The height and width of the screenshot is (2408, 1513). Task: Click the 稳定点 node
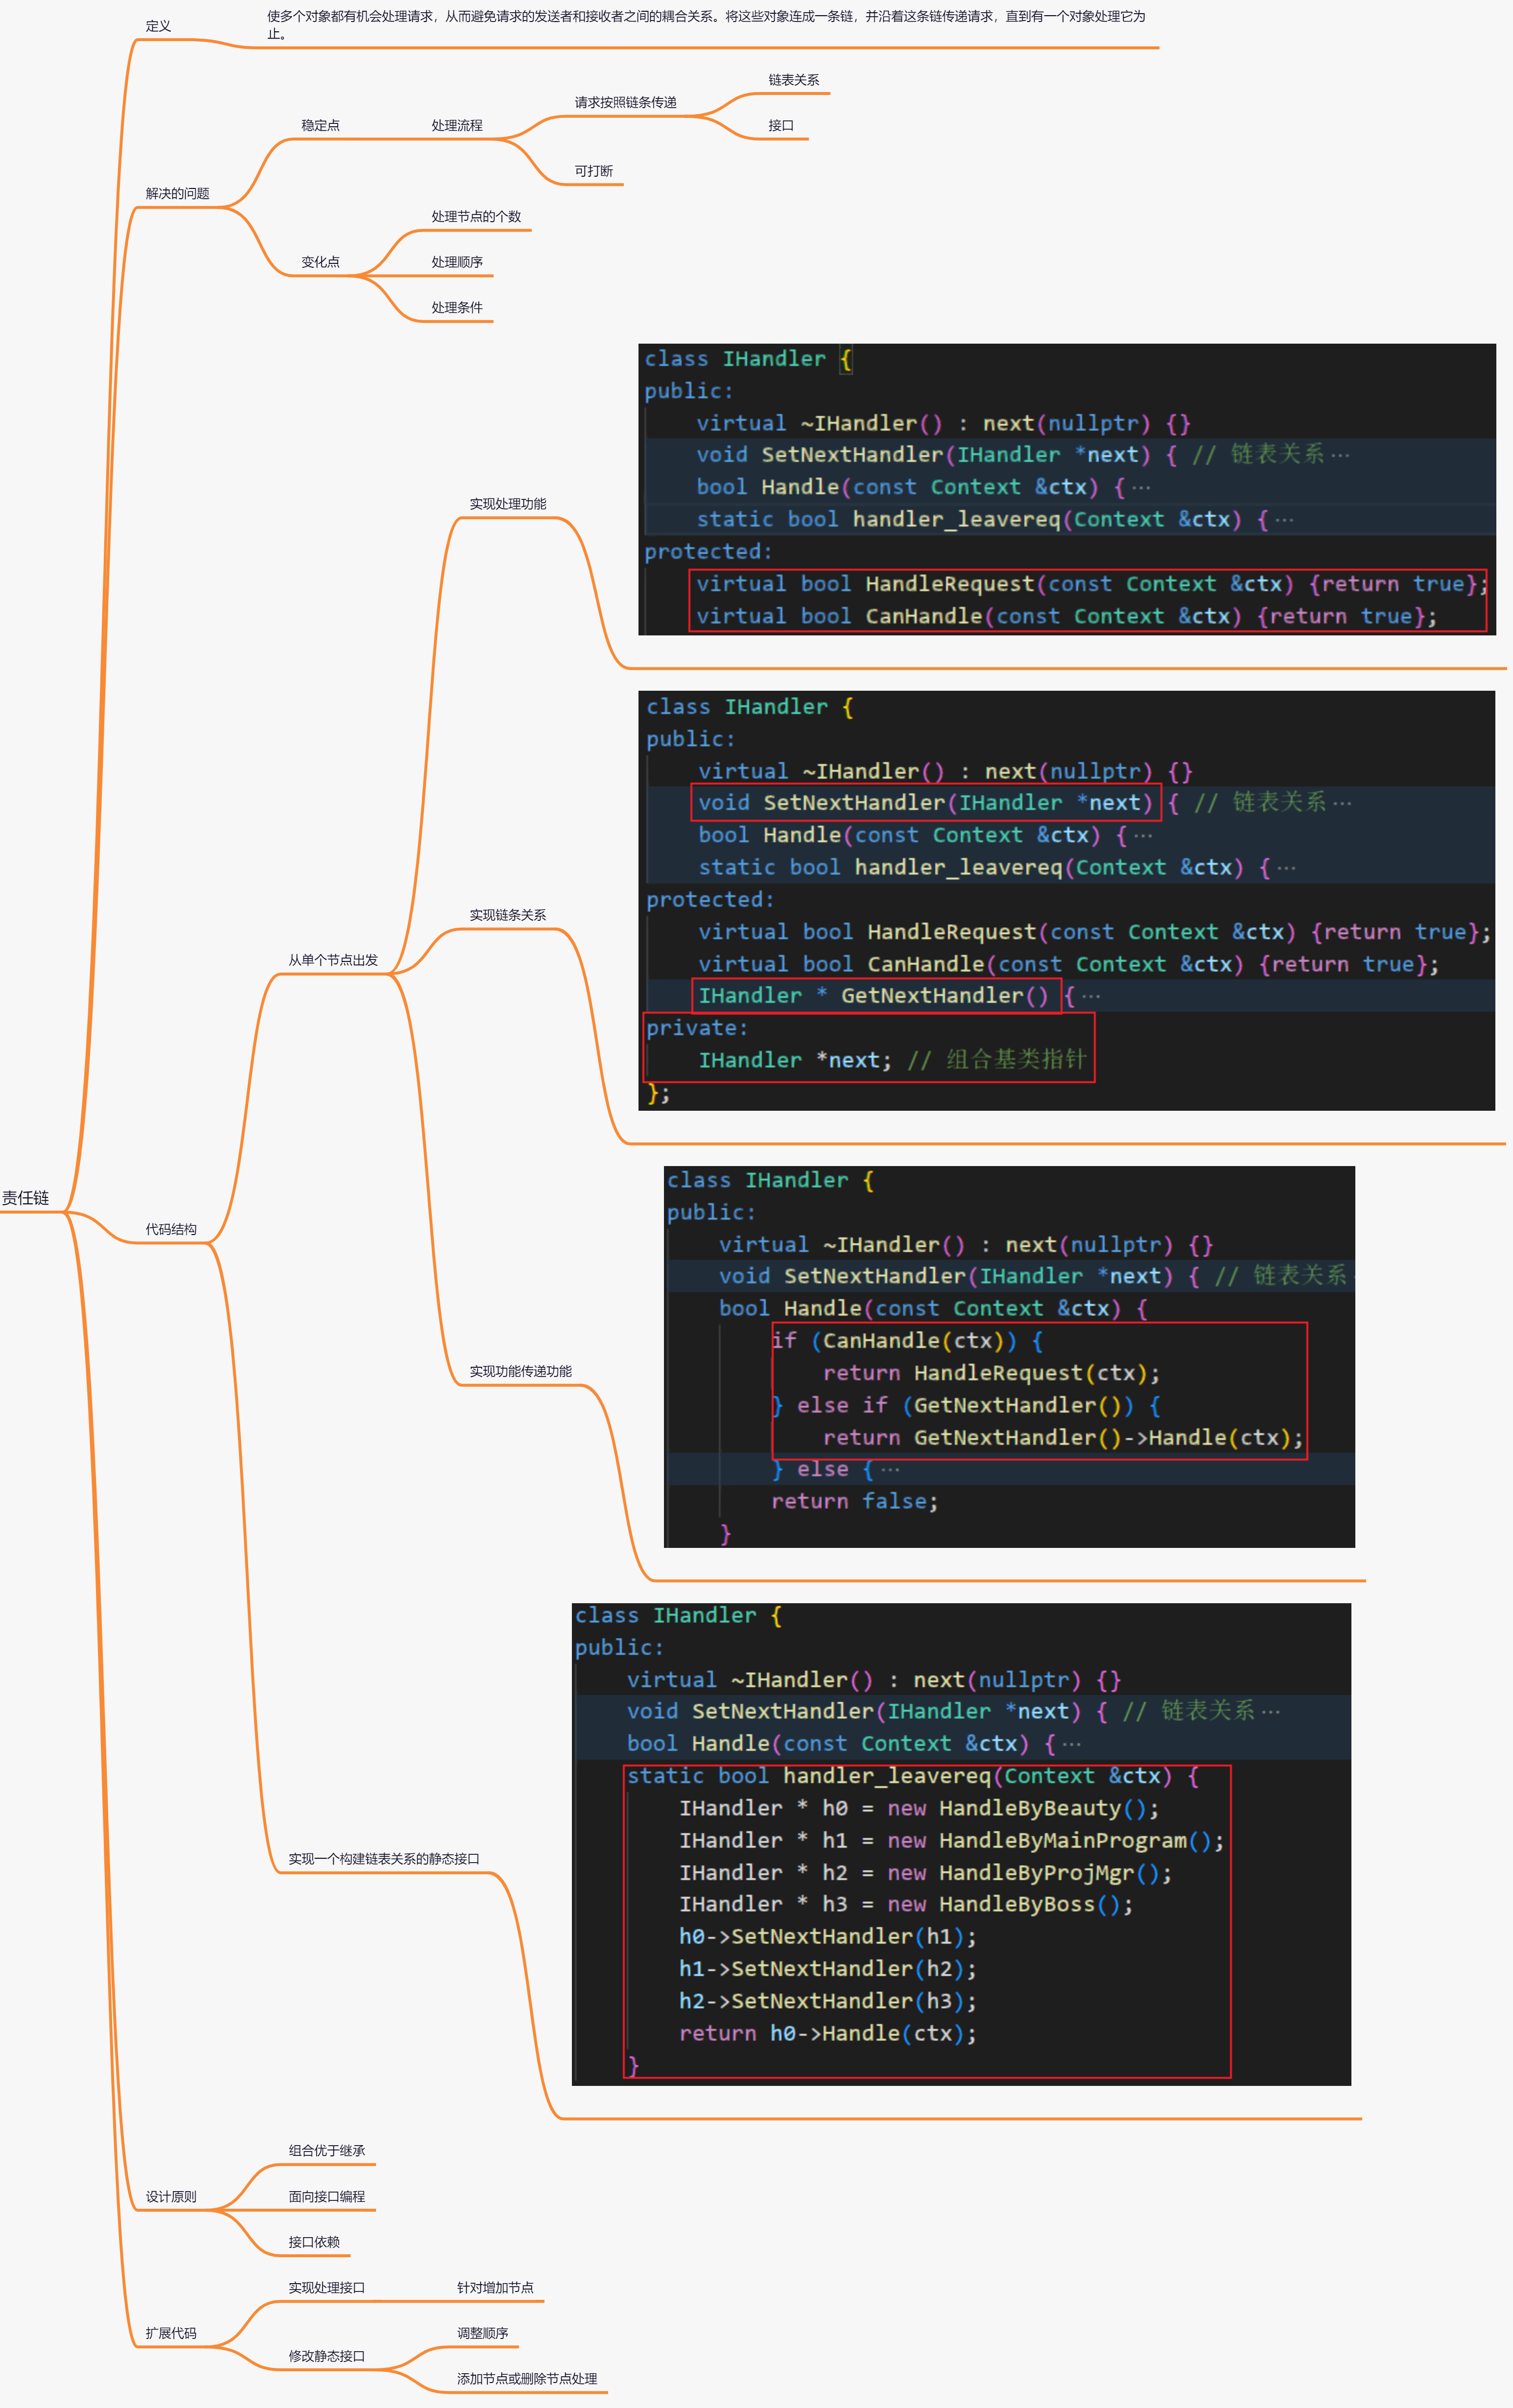(320, 125)
